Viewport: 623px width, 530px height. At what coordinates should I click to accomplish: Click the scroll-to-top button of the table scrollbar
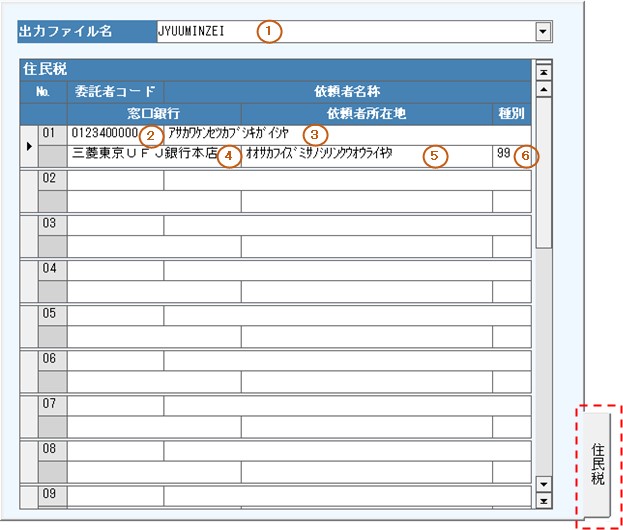pyautogui.click(x=544, y=71)
